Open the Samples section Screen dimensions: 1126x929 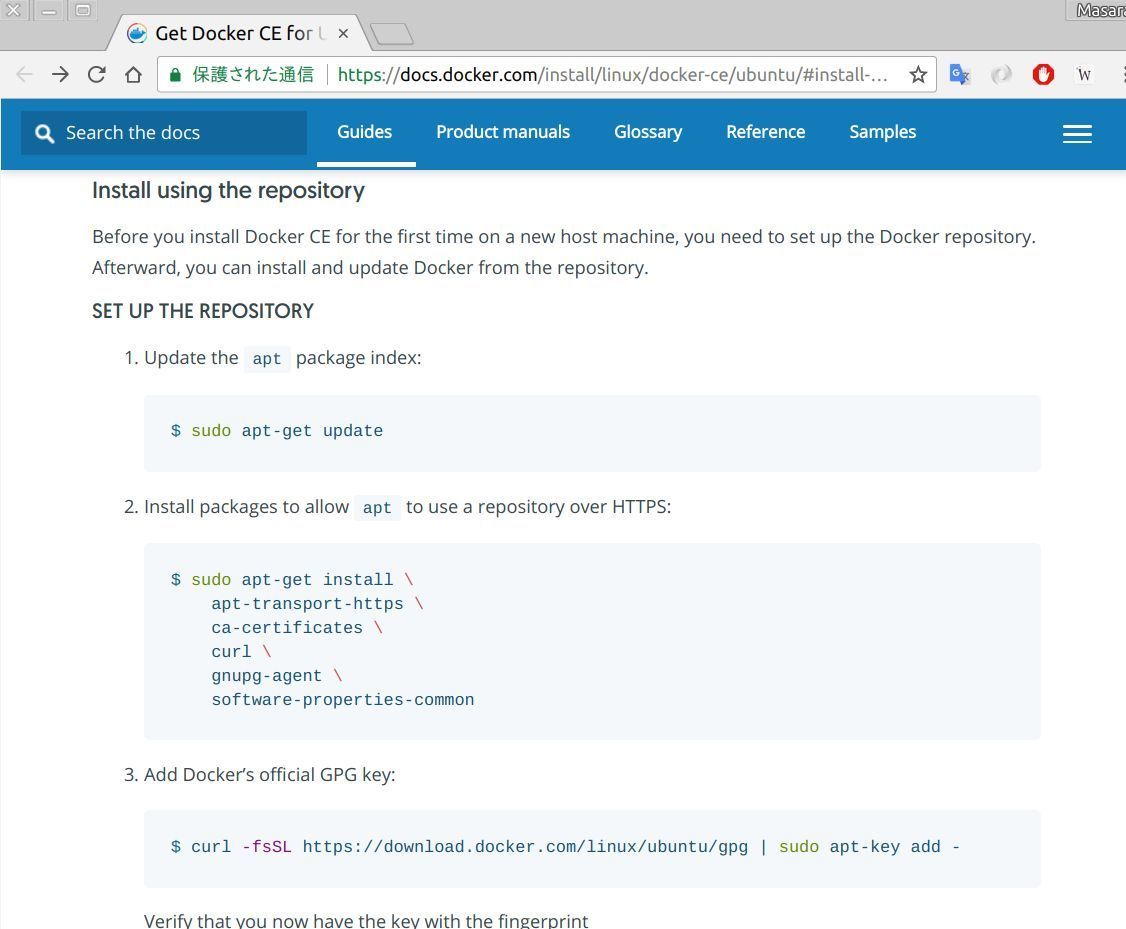pyautogui.click(x=883, y=132)
